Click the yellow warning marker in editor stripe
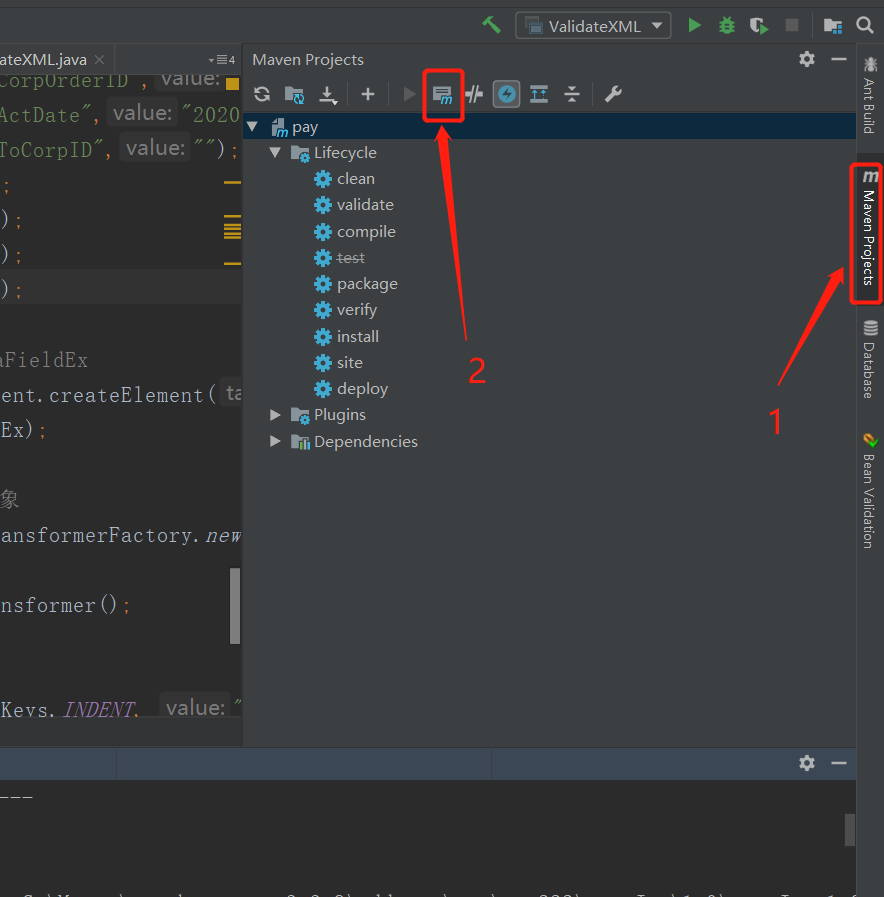 click(x=232, y=84)
